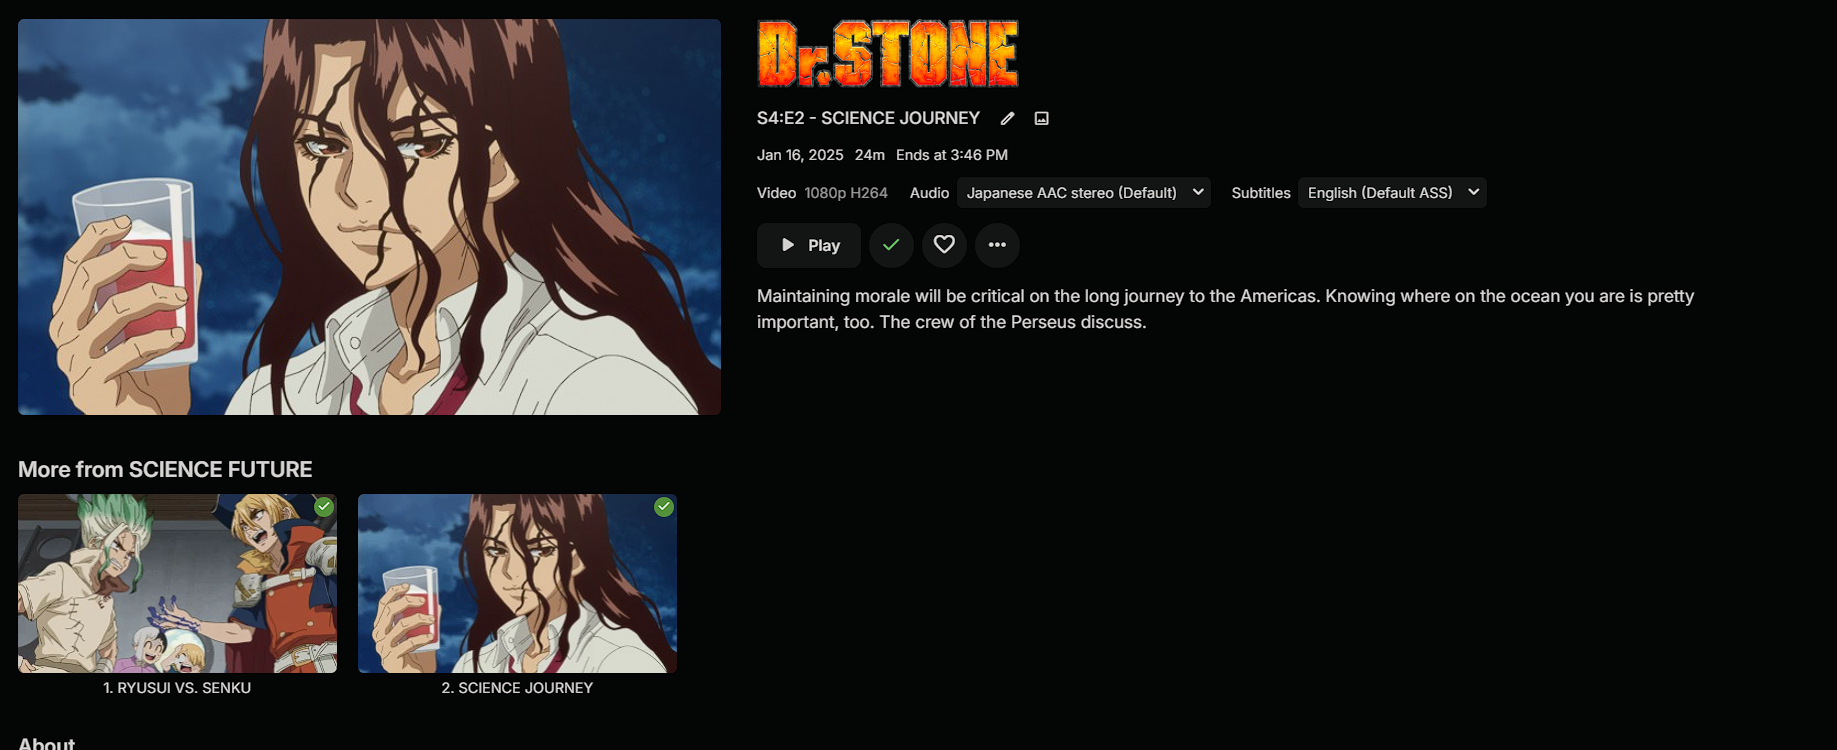This screenshot has width=1837, height=750.
Task: Click the large episode poster image
Action: coord(369,217)
